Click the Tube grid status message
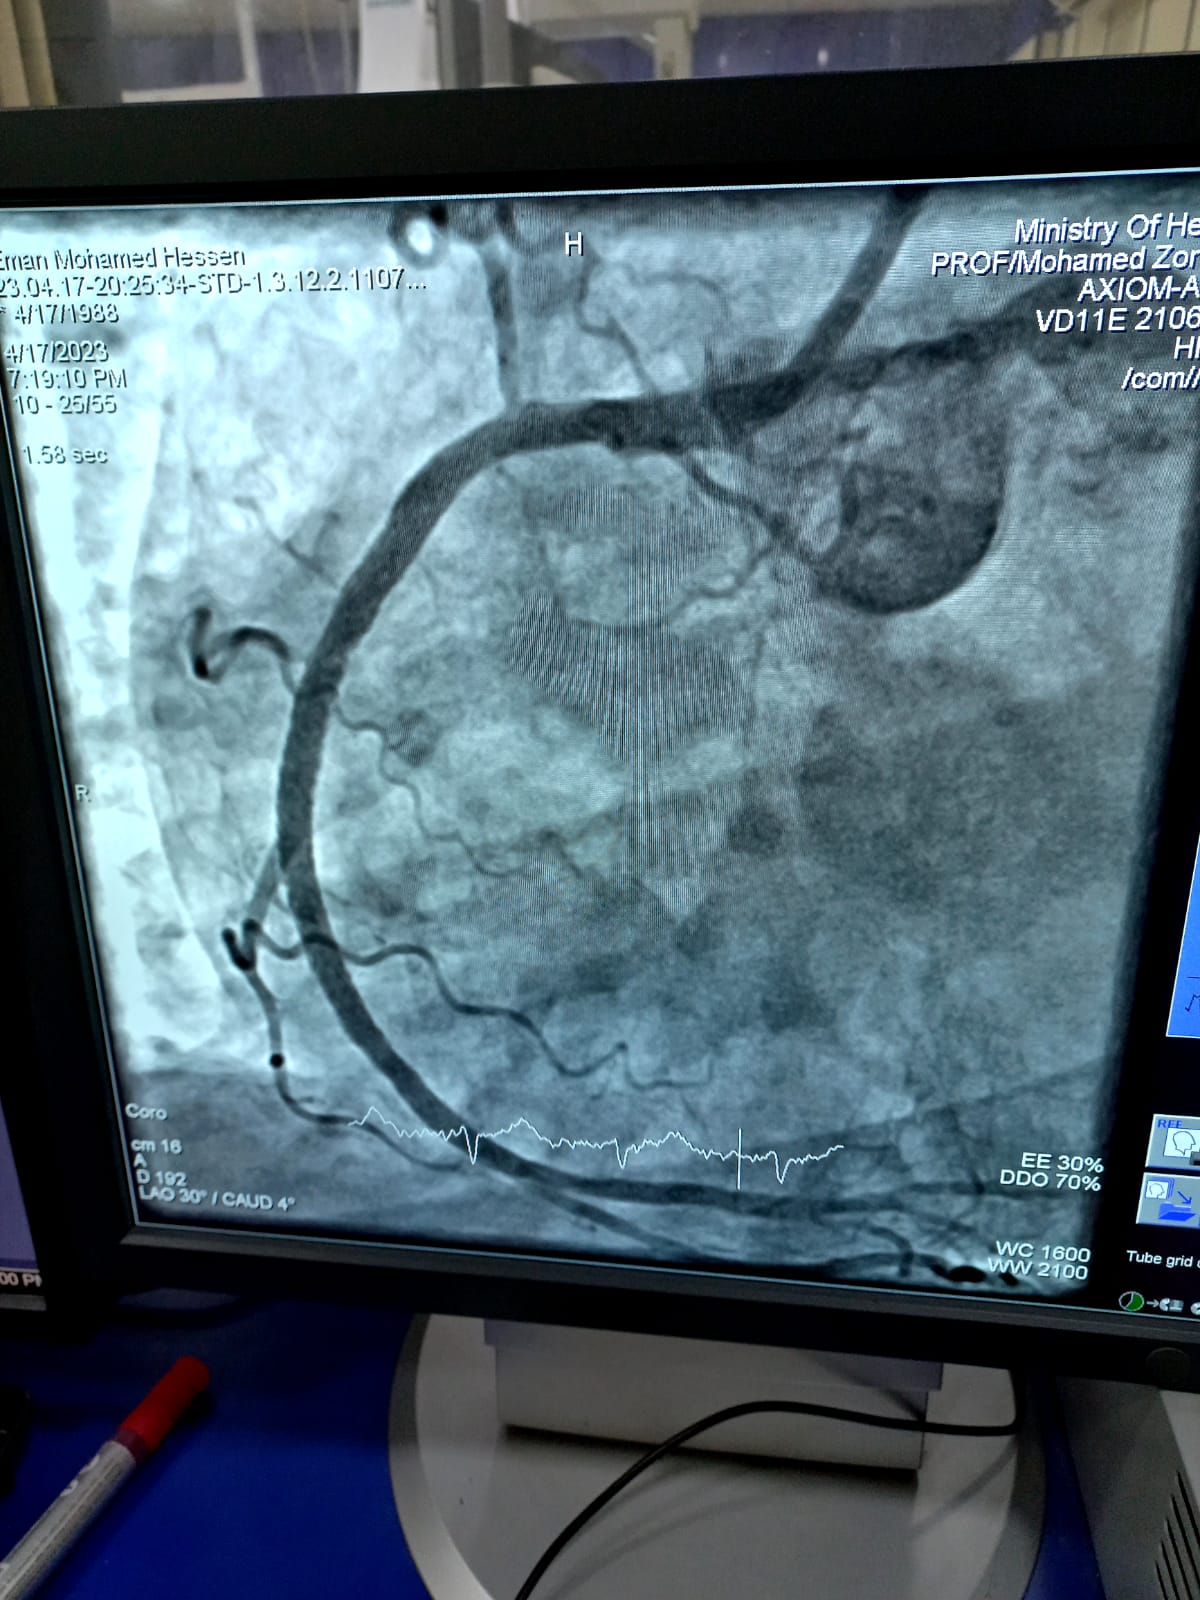Image resolution: width=1200 pixels, height=1600 pixels. (x=1162, y=1259)
